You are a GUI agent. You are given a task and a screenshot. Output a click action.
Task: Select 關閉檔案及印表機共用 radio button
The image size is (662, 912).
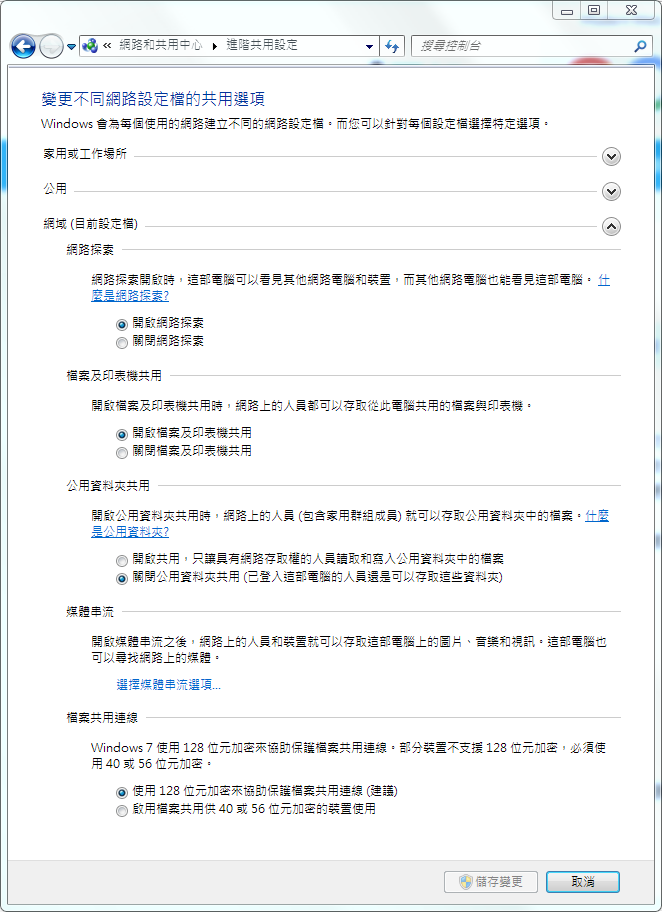122,453
